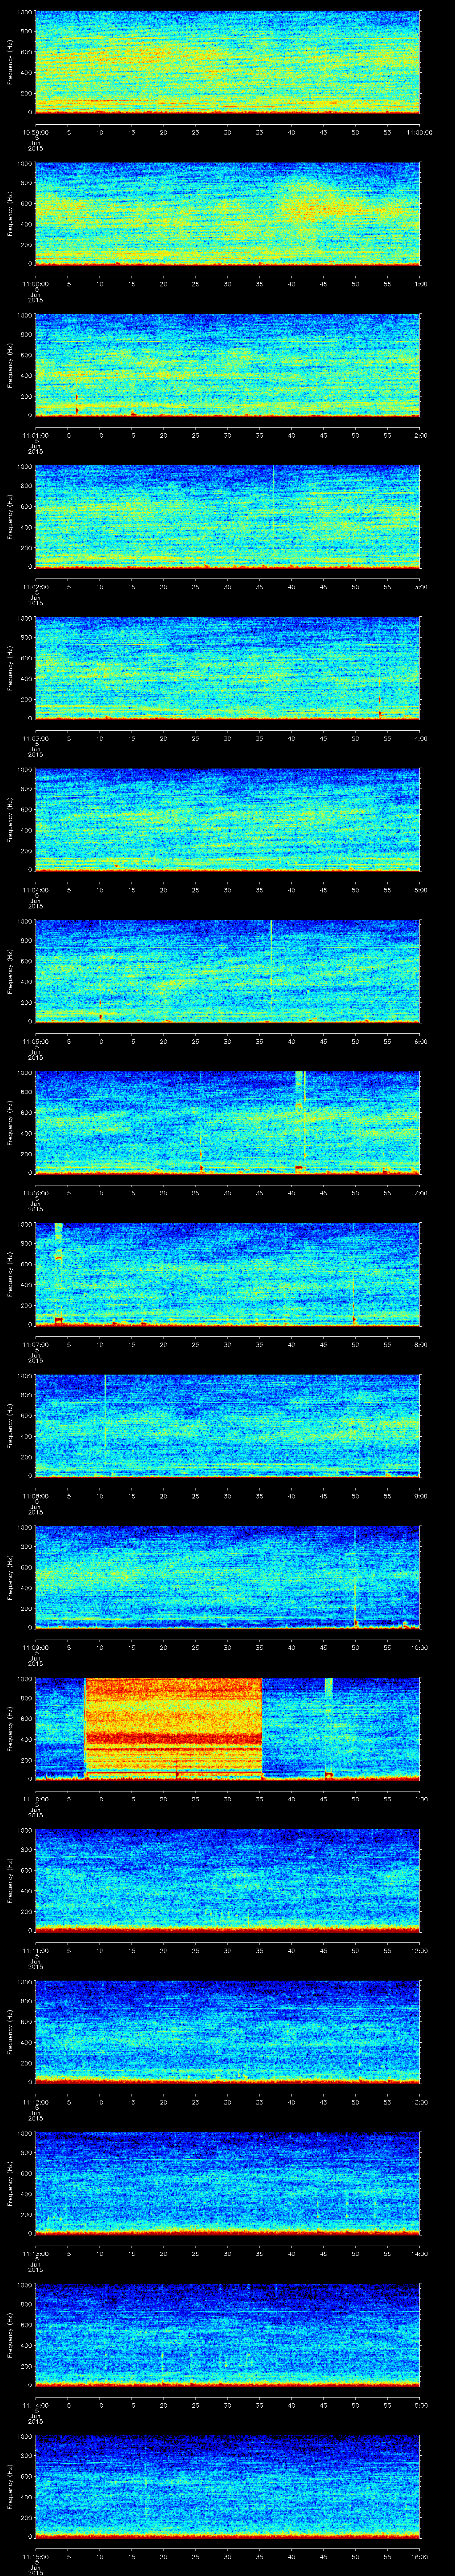Click the 11:03:00 start time label
Viewport: 455px width, 2576px height.
pyautogui.click(x=35, y=738)
